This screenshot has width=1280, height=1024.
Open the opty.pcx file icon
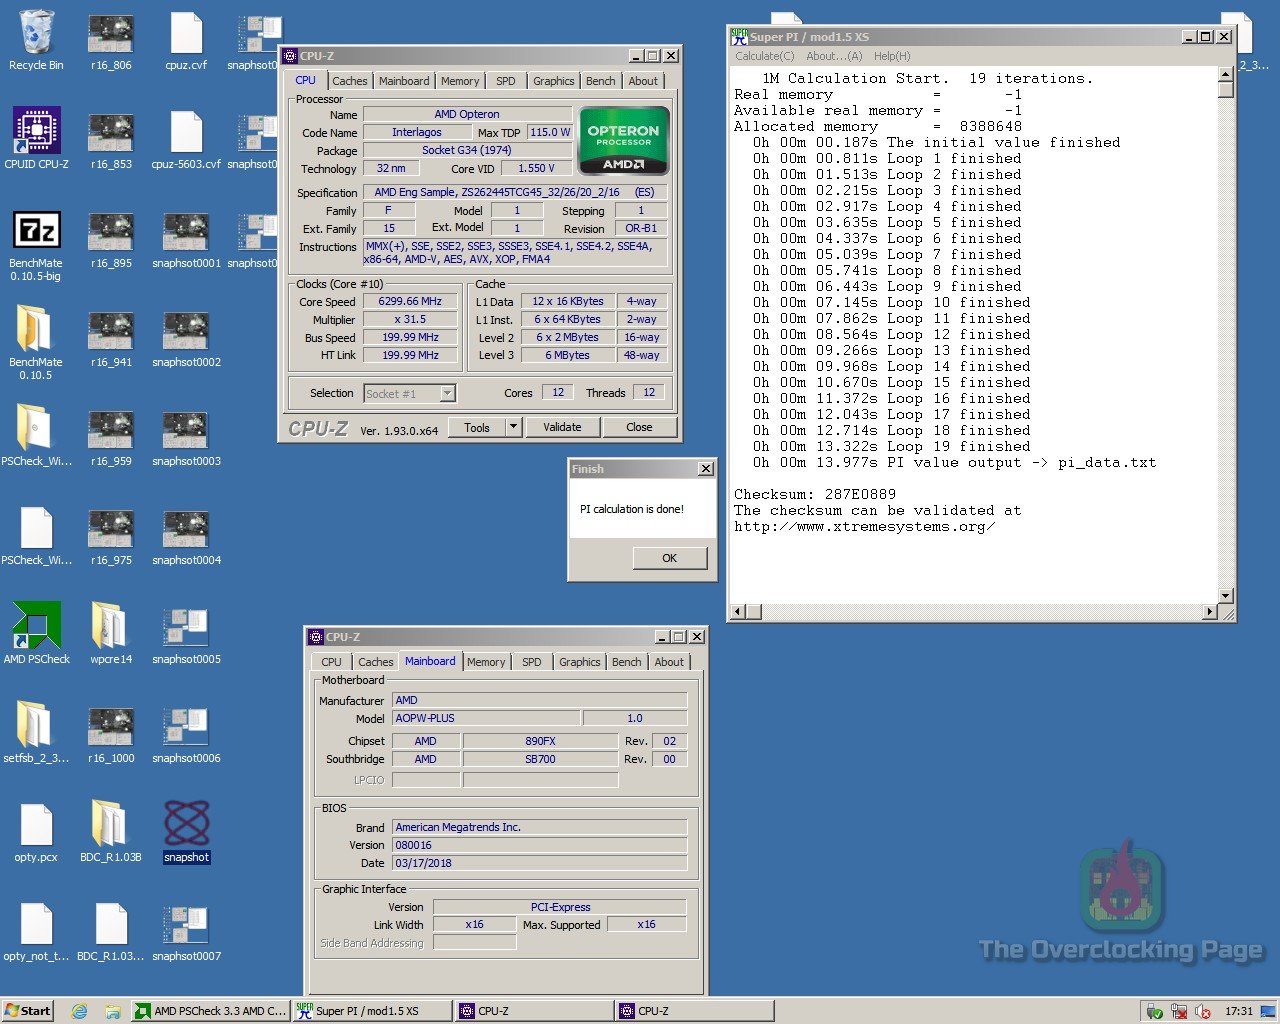(36, 825)
